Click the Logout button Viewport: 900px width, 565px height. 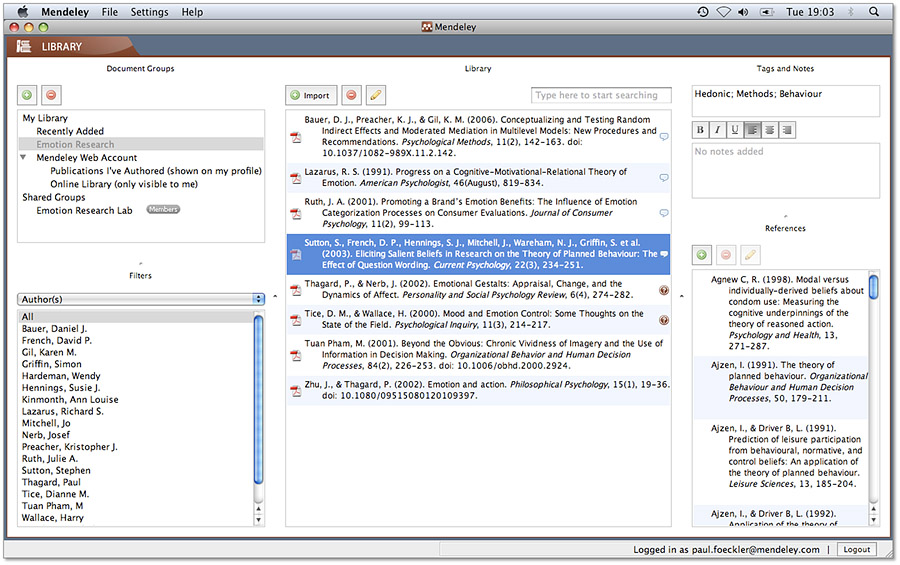point(856,549)
